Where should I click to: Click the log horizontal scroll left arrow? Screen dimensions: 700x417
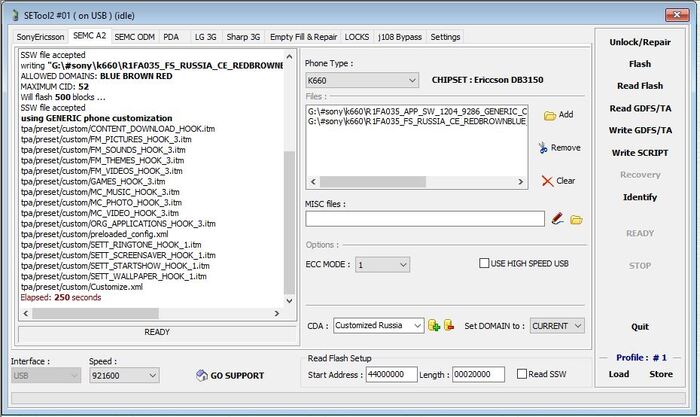pyautogui.click(x=25, y=313)
